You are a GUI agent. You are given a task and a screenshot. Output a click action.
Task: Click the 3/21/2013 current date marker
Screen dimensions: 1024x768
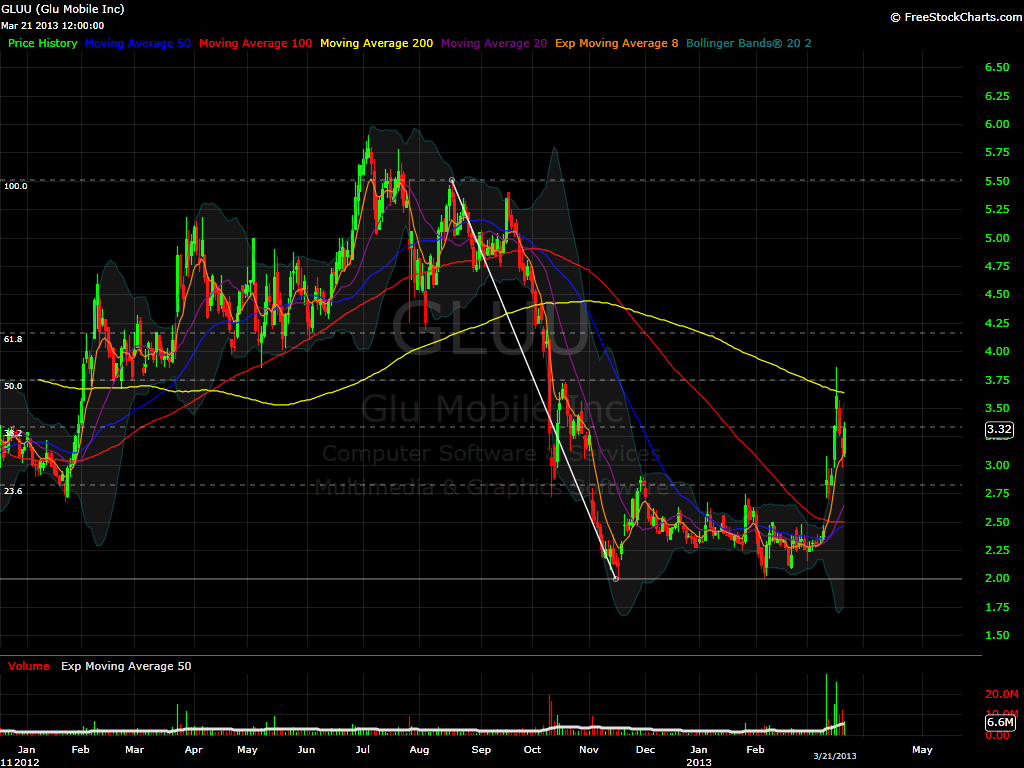pyautogui.click(x=835, y=756)
